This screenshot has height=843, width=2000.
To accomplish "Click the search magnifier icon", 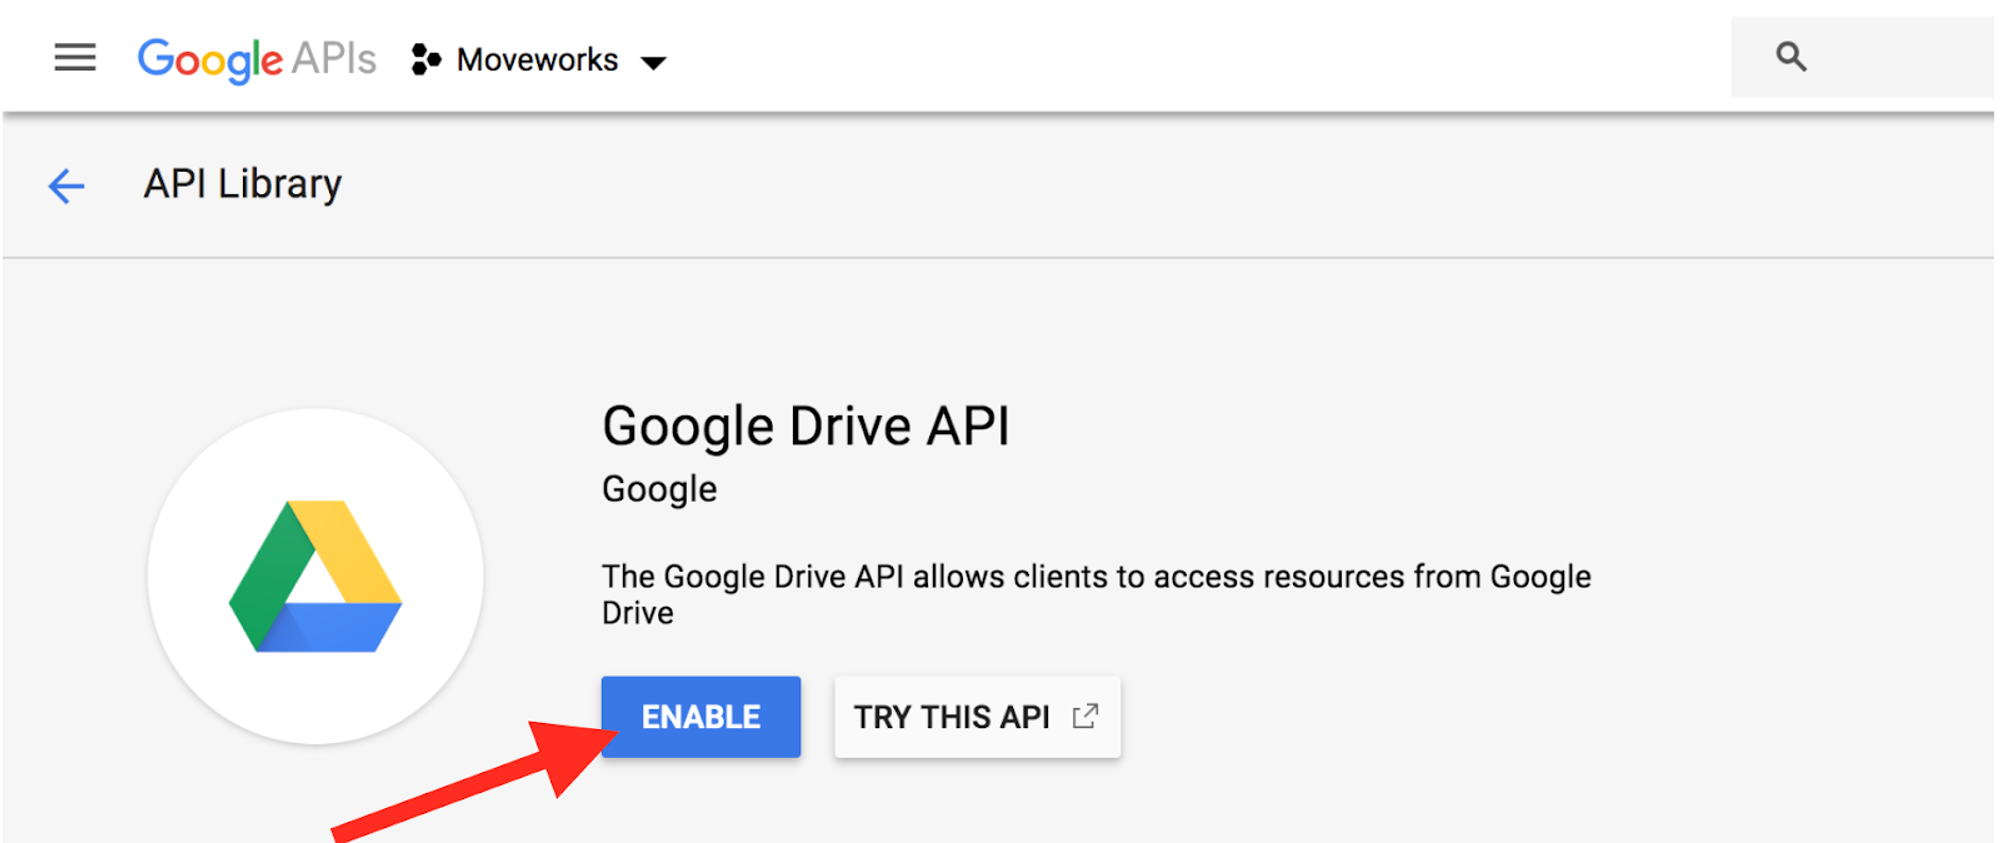I will point(1791,57).
